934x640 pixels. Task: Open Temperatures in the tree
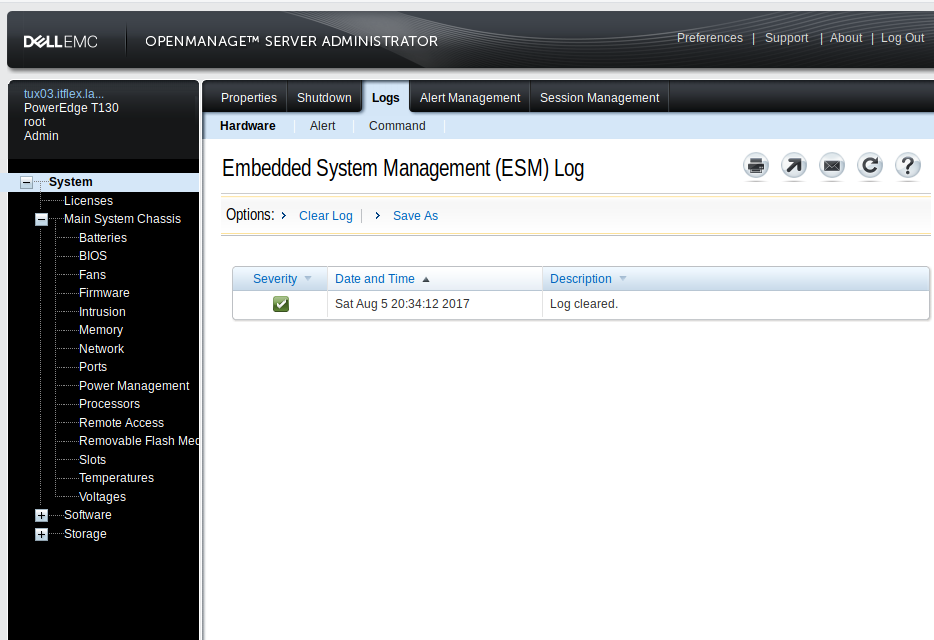(116, 477)
